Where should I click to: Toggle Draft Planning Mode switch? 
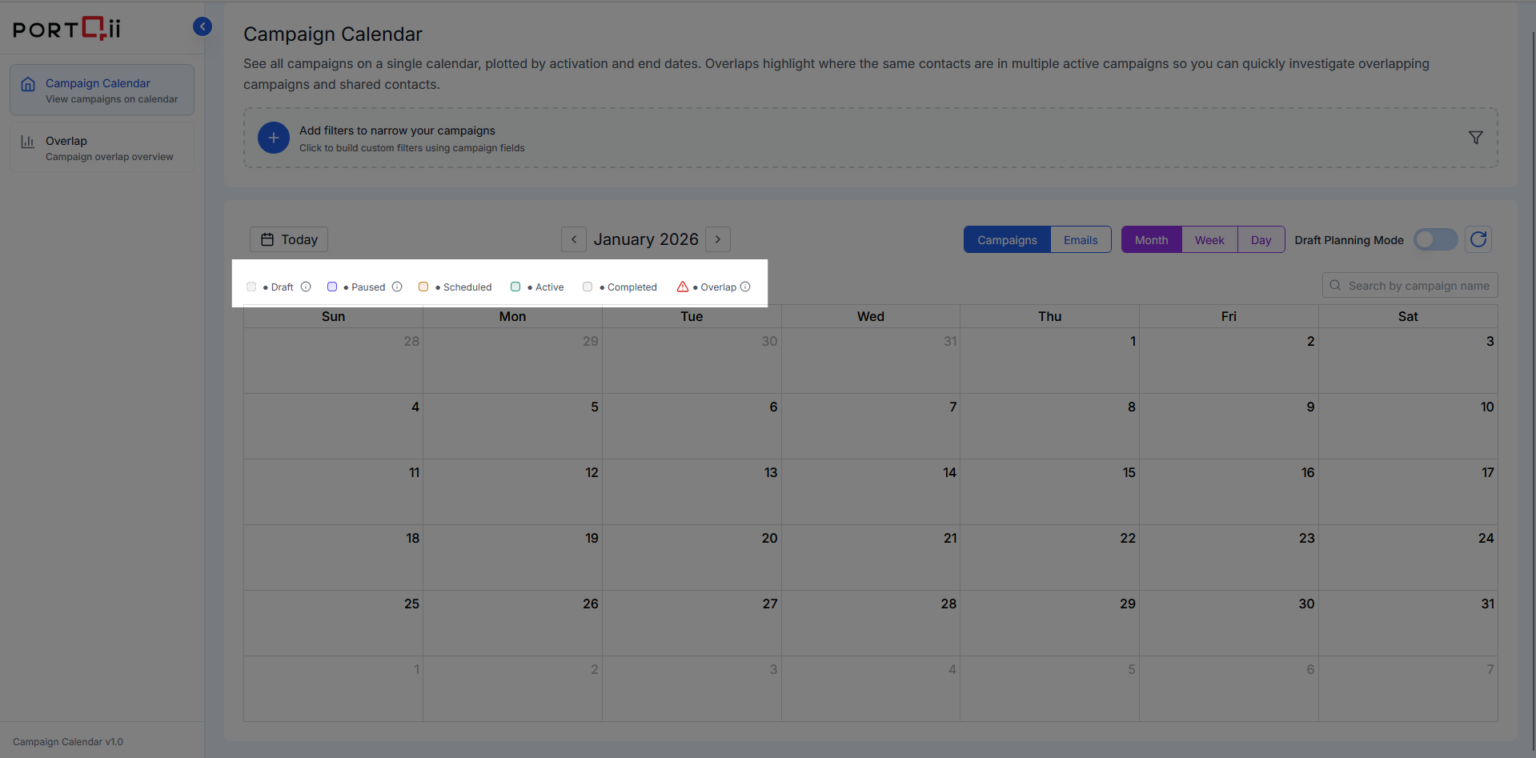[1434, 240]
